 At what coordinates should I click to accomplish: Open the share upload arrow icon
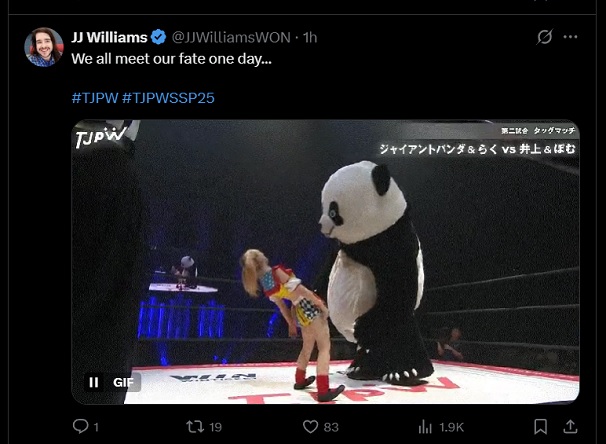point(570,426)
